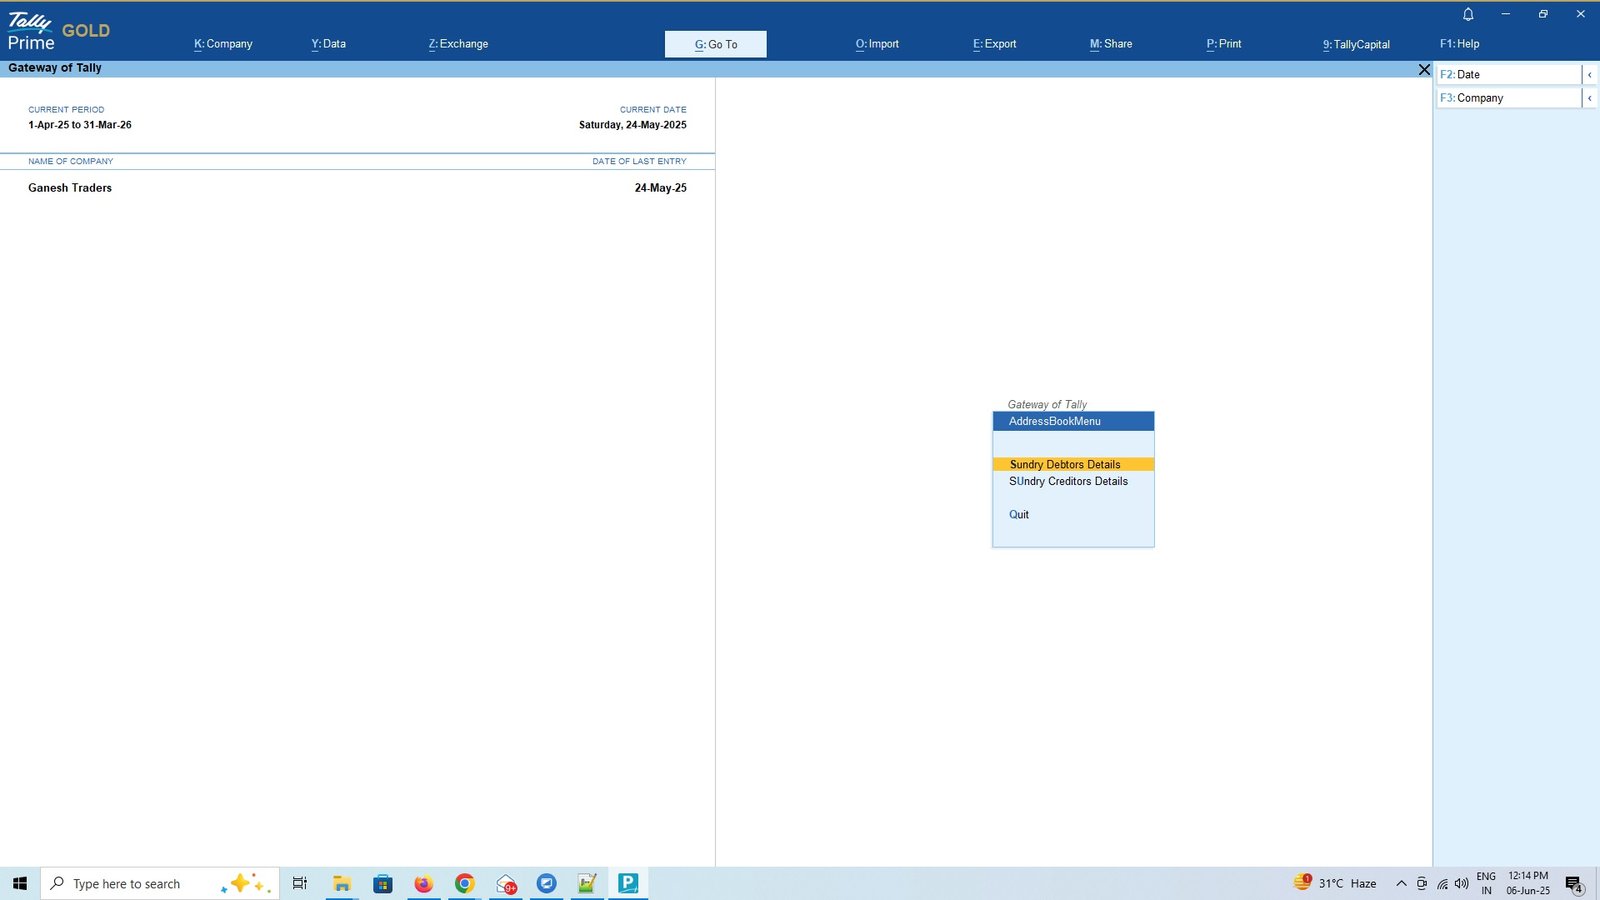The height and width of the screenshot is (900, 1600).
Task: Open the Action Center notifications icon
Action: [x=1574, y=884]
